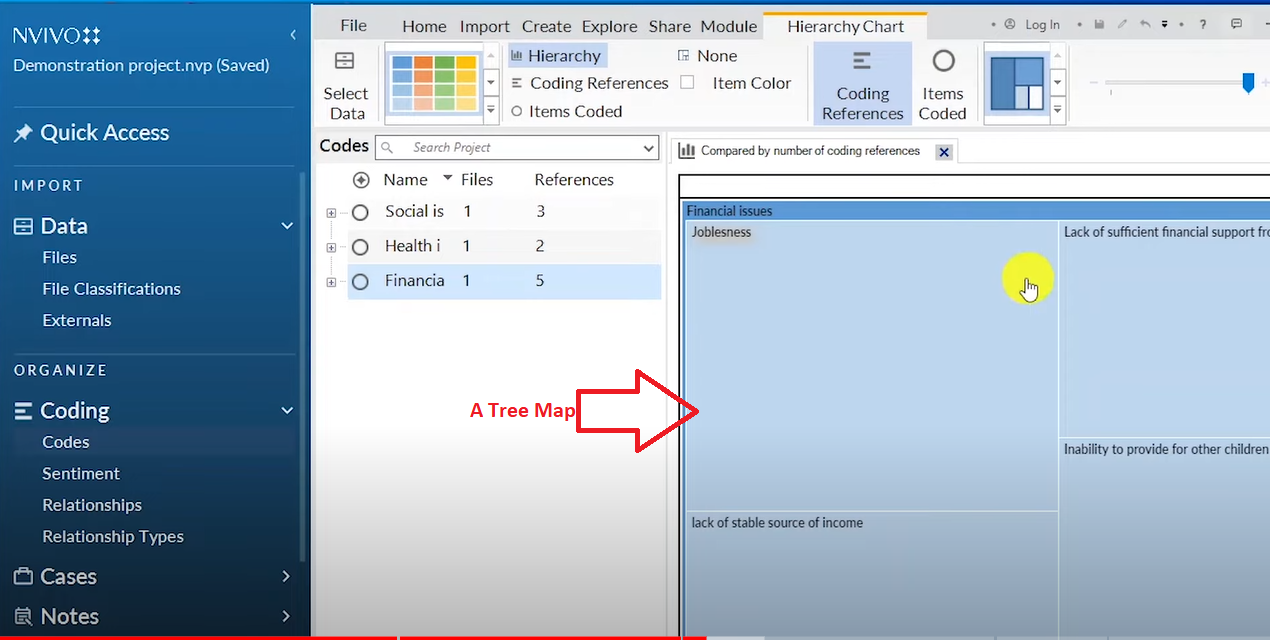This screenshot has width=1270, height=640.
Task: Switch to the Import ribbon tab
Action: click(484, 27)
